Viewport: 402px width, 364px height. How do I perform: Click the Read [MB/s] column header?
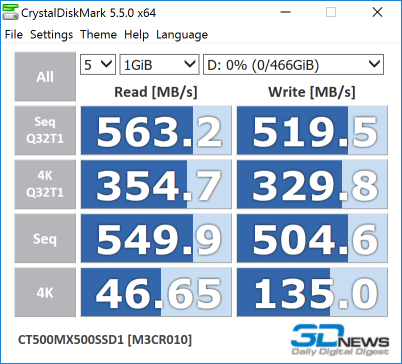coord(156,92)
